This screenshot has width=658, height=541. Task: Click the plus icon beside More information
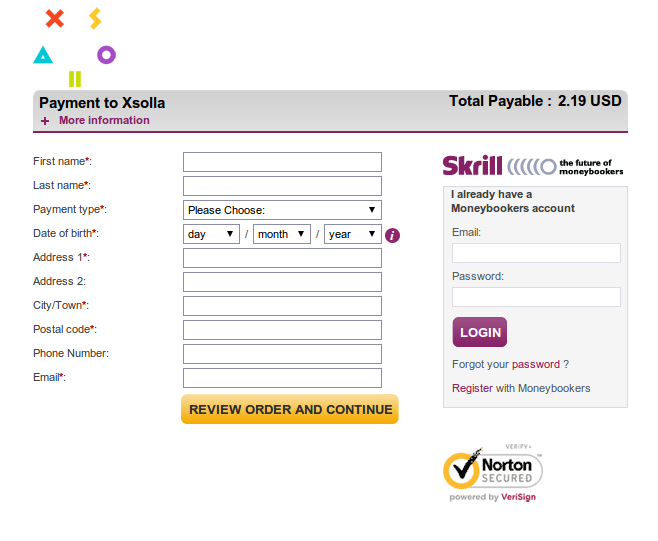[x=45, y=121]
